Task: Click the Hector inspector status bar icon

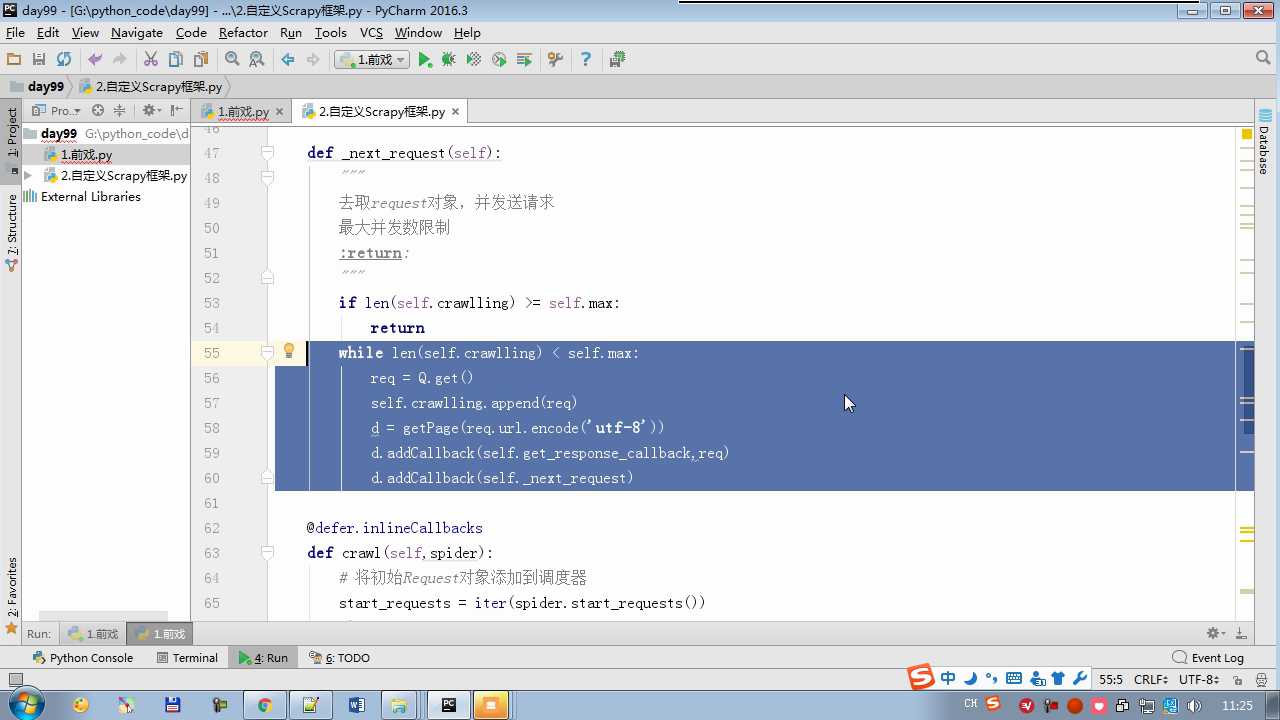Action: 1261,679
